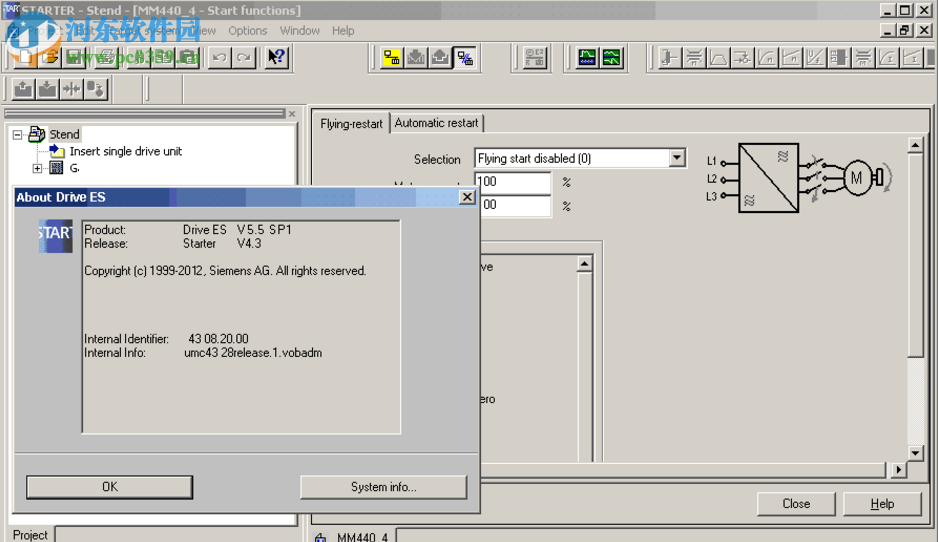Open the Selection combo box dropdown arrow
938x542 pixels.
pyautogui.click(x=677, y=158)
